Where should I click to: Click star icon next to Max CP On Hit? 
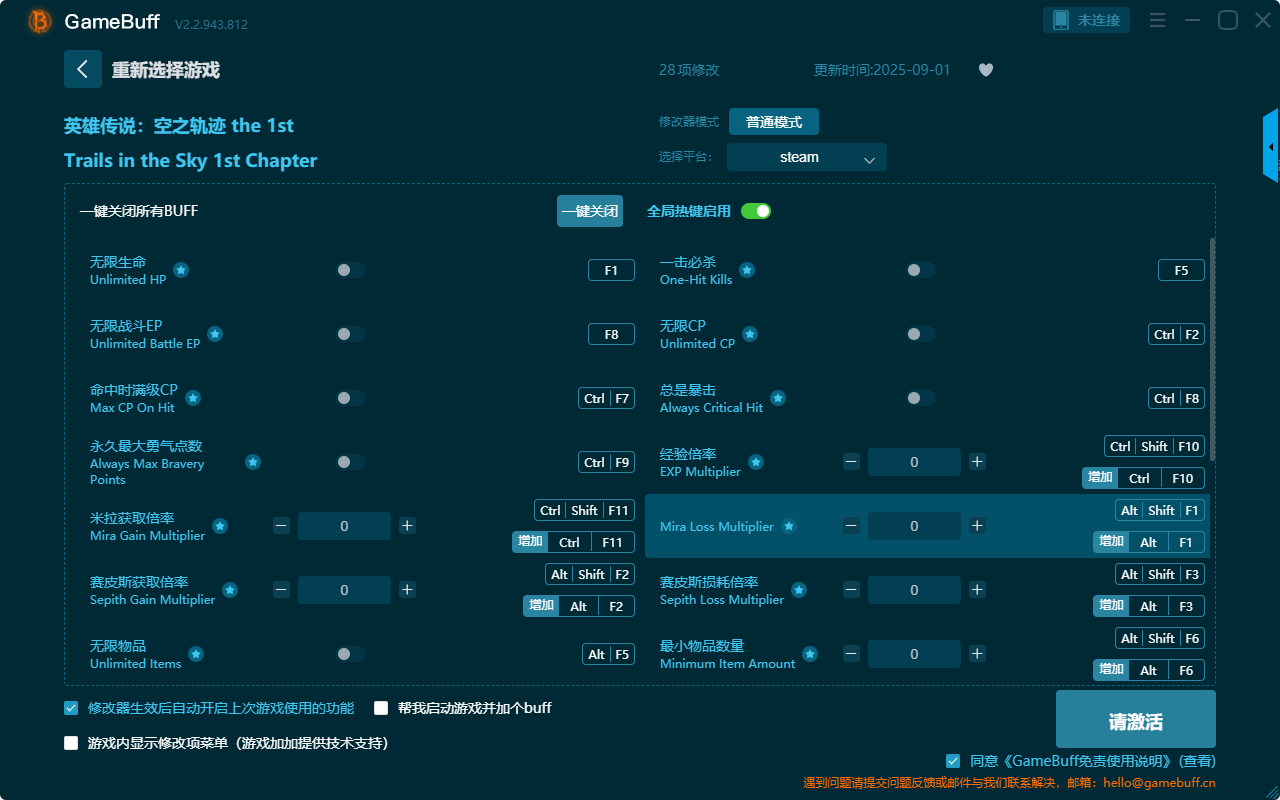[x=193, y=398]
